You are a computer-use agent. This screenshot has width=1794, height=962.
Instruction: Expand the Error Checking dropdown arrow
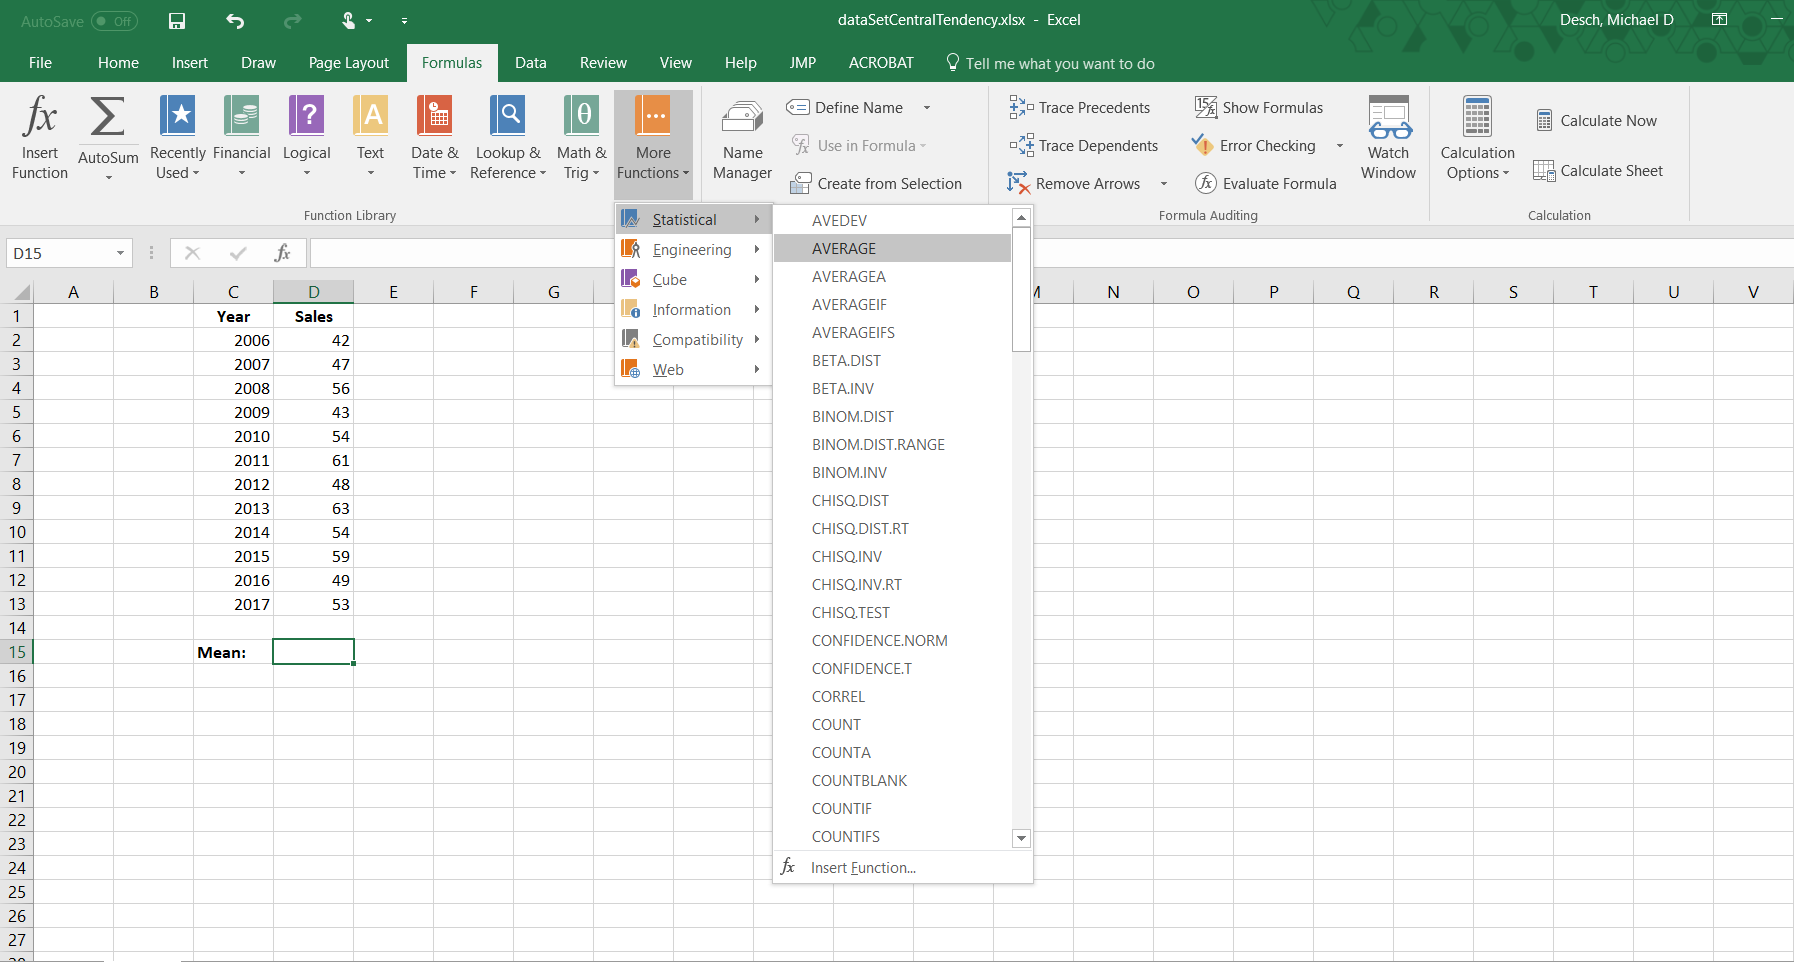(x=1340, y=146)
